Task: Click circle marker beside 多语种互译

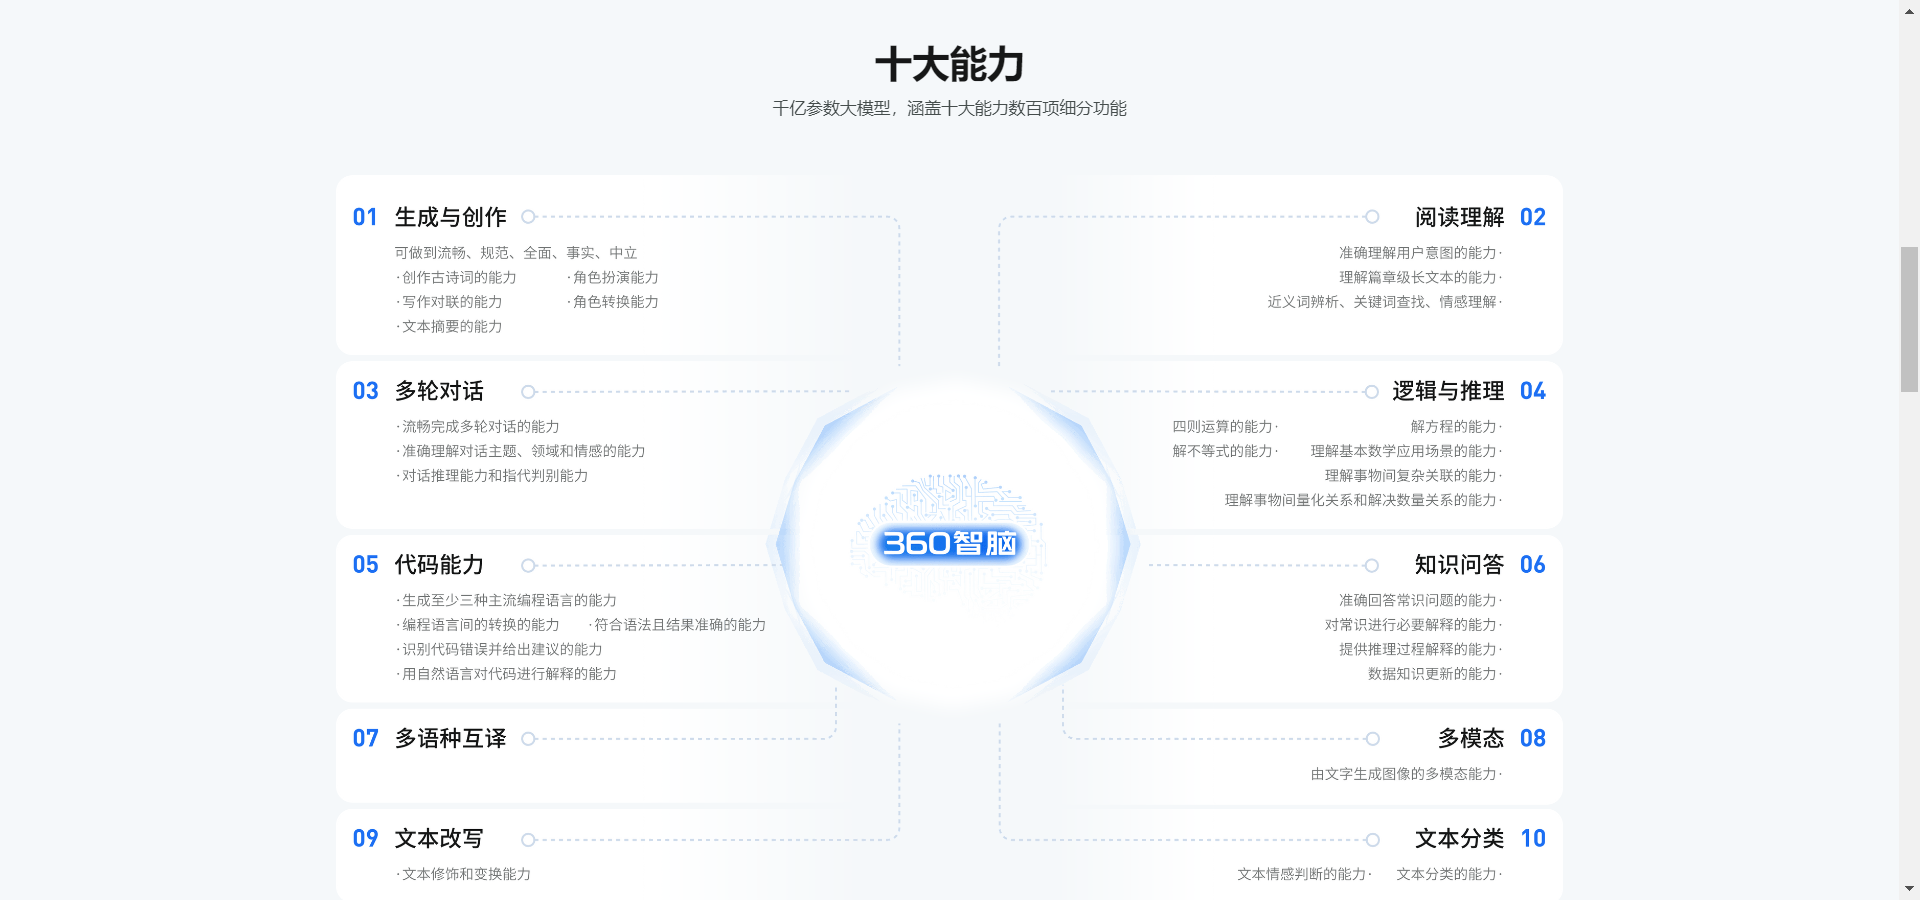Action: pos(528,739)
